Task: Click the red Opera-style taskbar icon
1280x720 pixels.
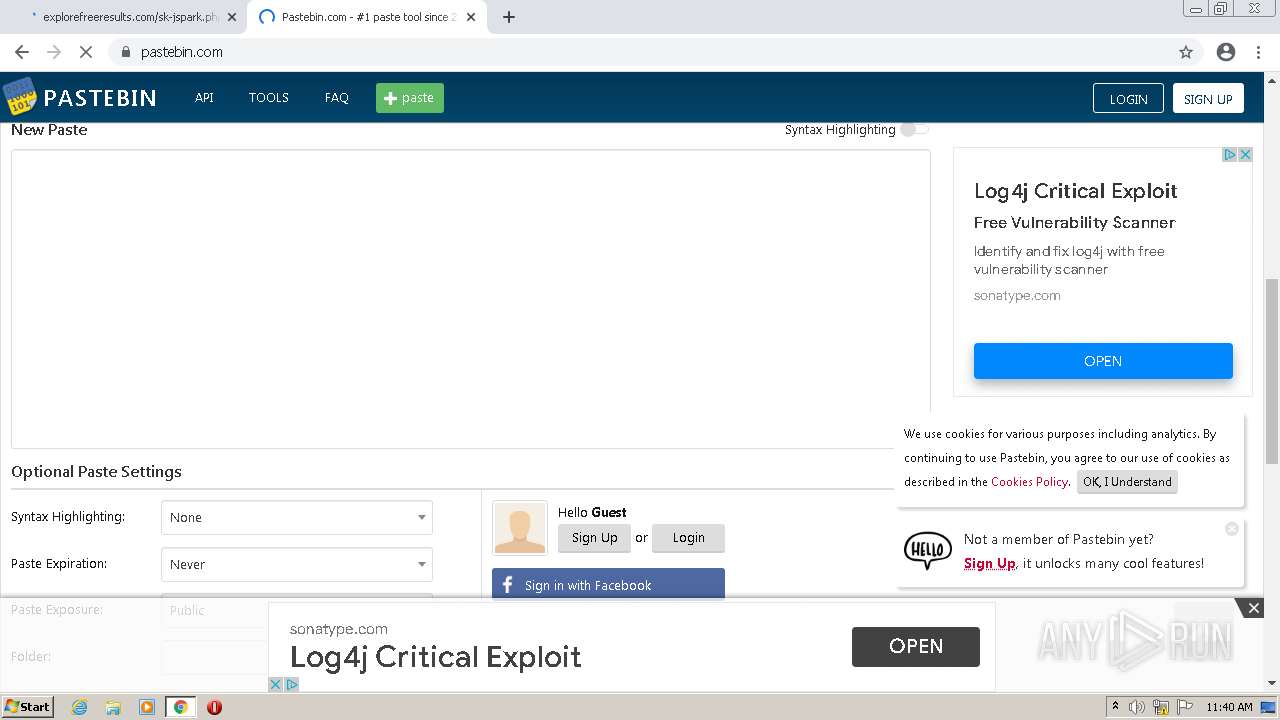Action: click(214, 707)
